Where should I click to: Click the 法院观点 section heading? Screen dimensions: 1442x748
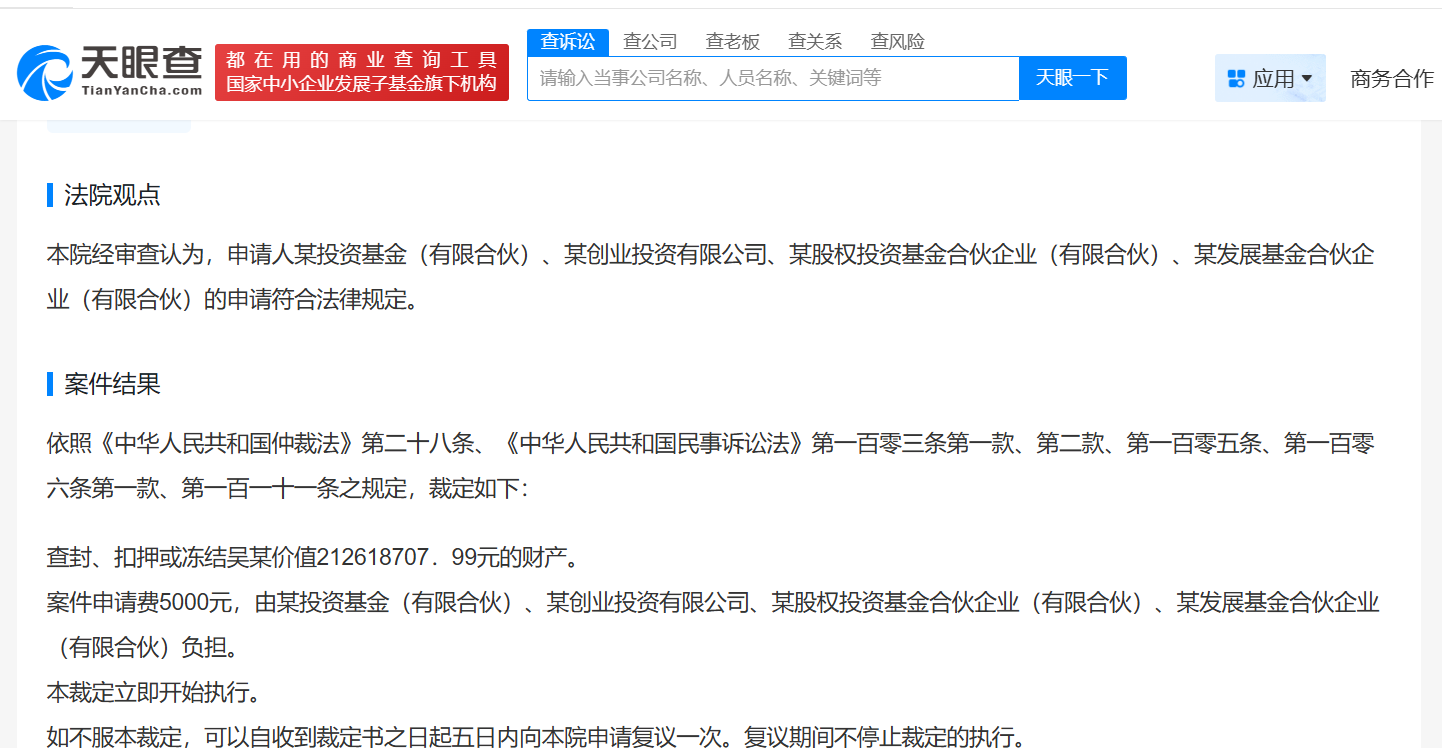(112, 195)
